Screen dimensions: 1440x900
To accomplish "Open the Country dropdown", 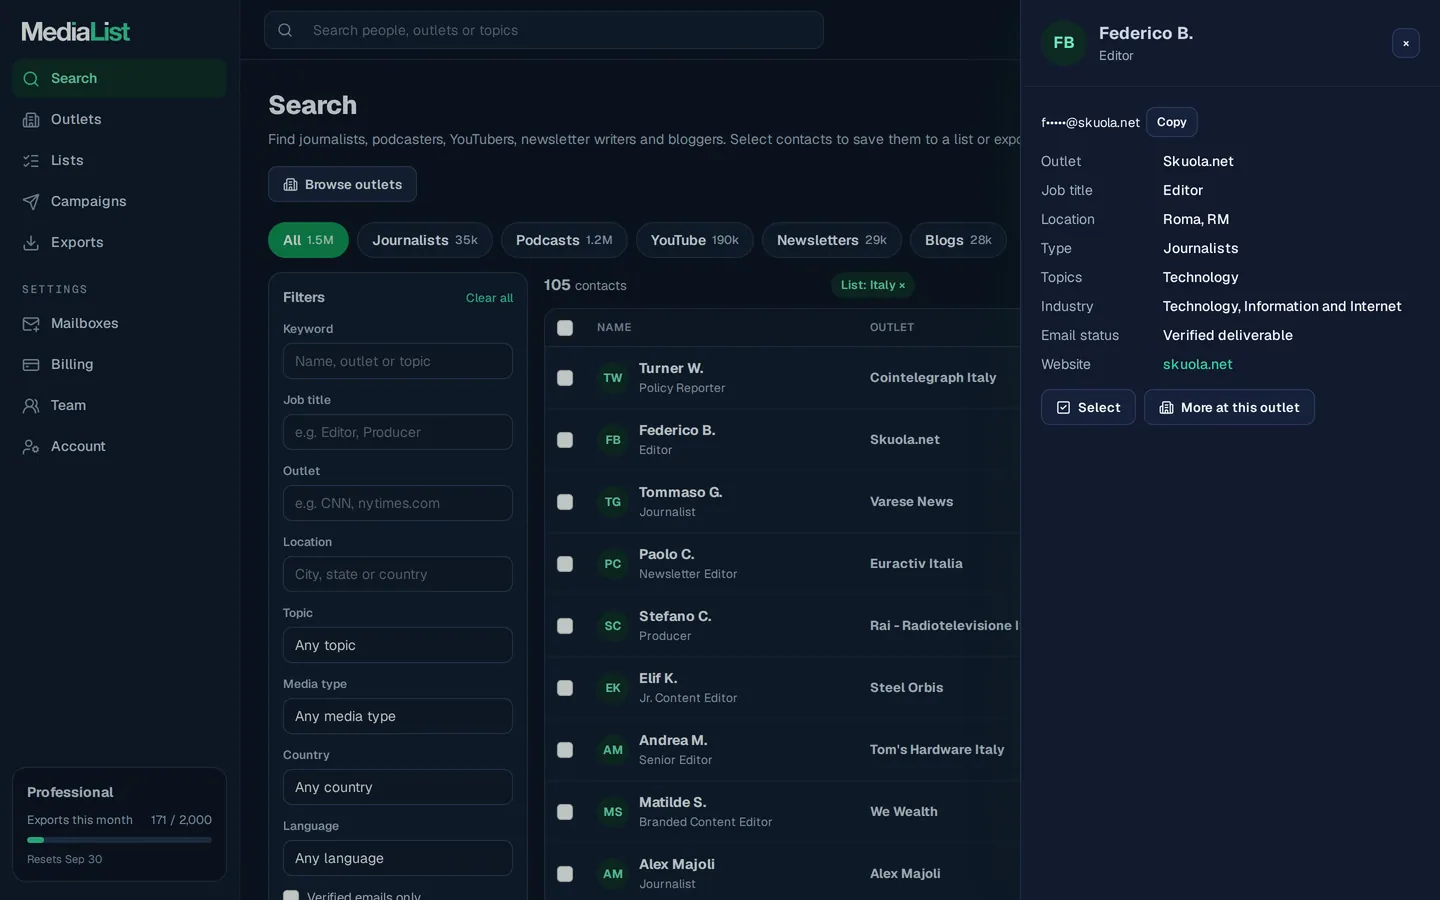I will tap(398, 787).
